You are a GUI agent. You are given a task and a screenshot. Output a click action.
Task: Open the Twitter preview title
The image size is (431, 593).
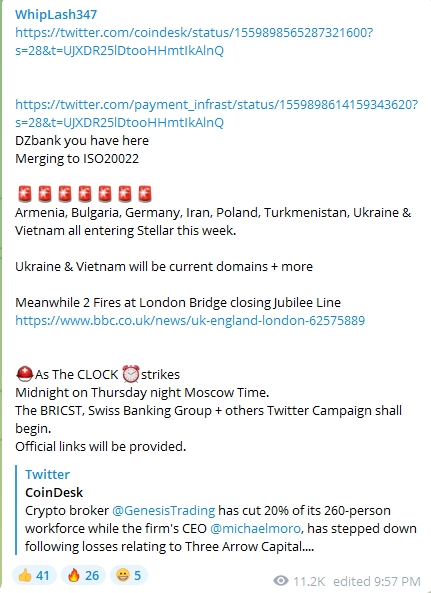pos(48,474)
